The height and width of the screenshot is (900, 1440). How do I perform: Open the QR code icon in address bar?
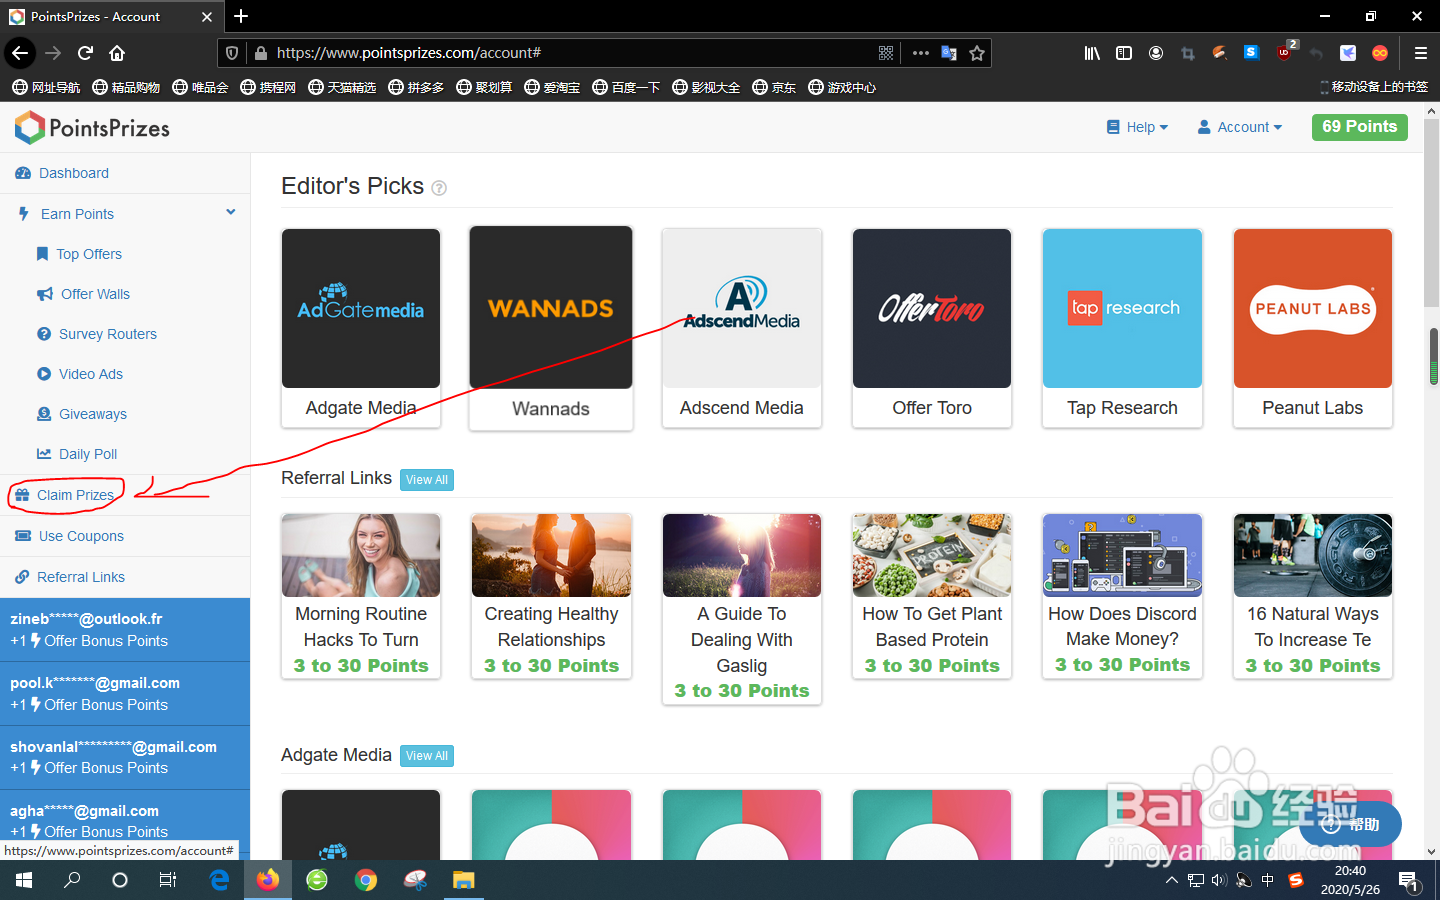click(x=886, y=53)
